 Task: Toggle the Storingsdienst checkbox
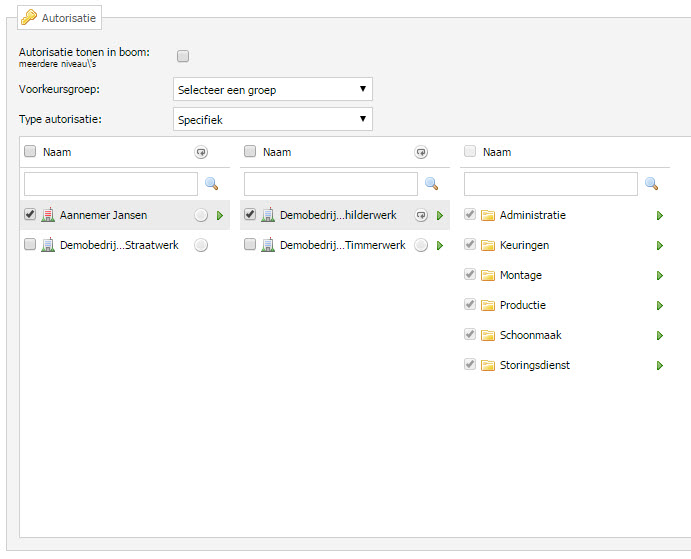(x=470, y=364)
